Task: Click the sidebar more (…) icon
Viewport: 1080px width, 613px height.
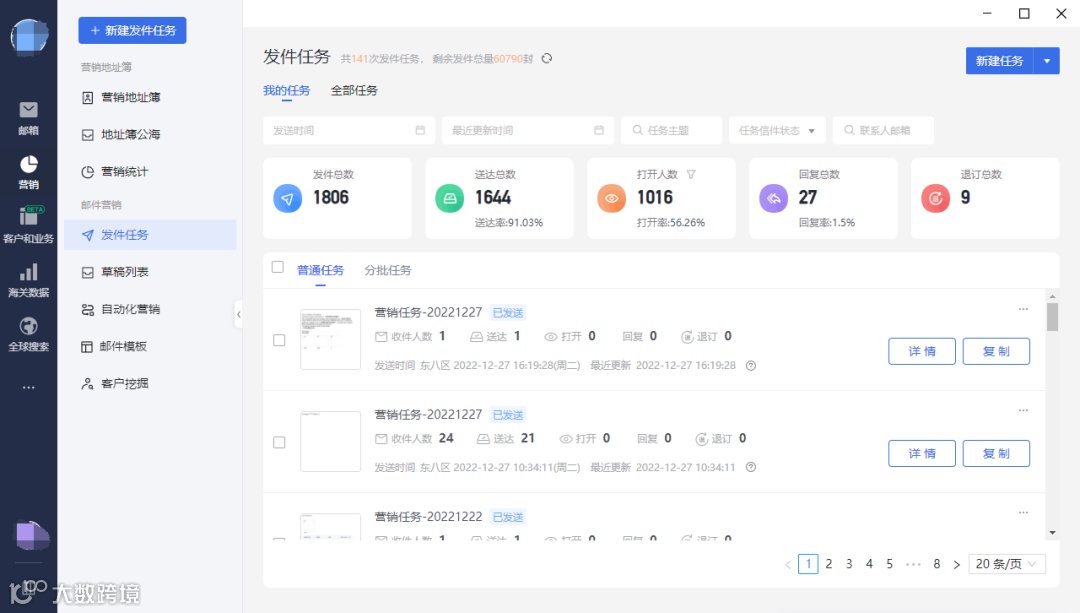Action: pyautogui.click(x=28, y=388)
